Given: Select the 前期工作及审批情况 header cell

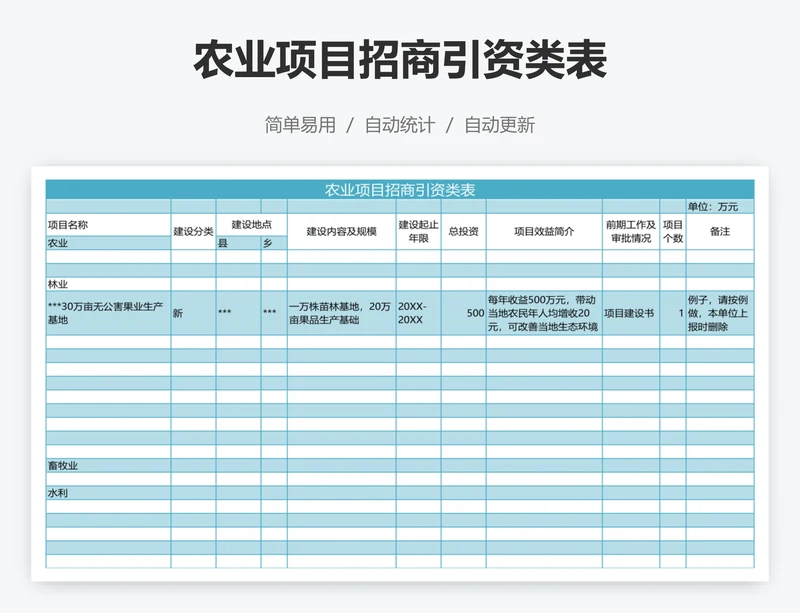Looking at the screenshot, I should click(x=631, y=232).
